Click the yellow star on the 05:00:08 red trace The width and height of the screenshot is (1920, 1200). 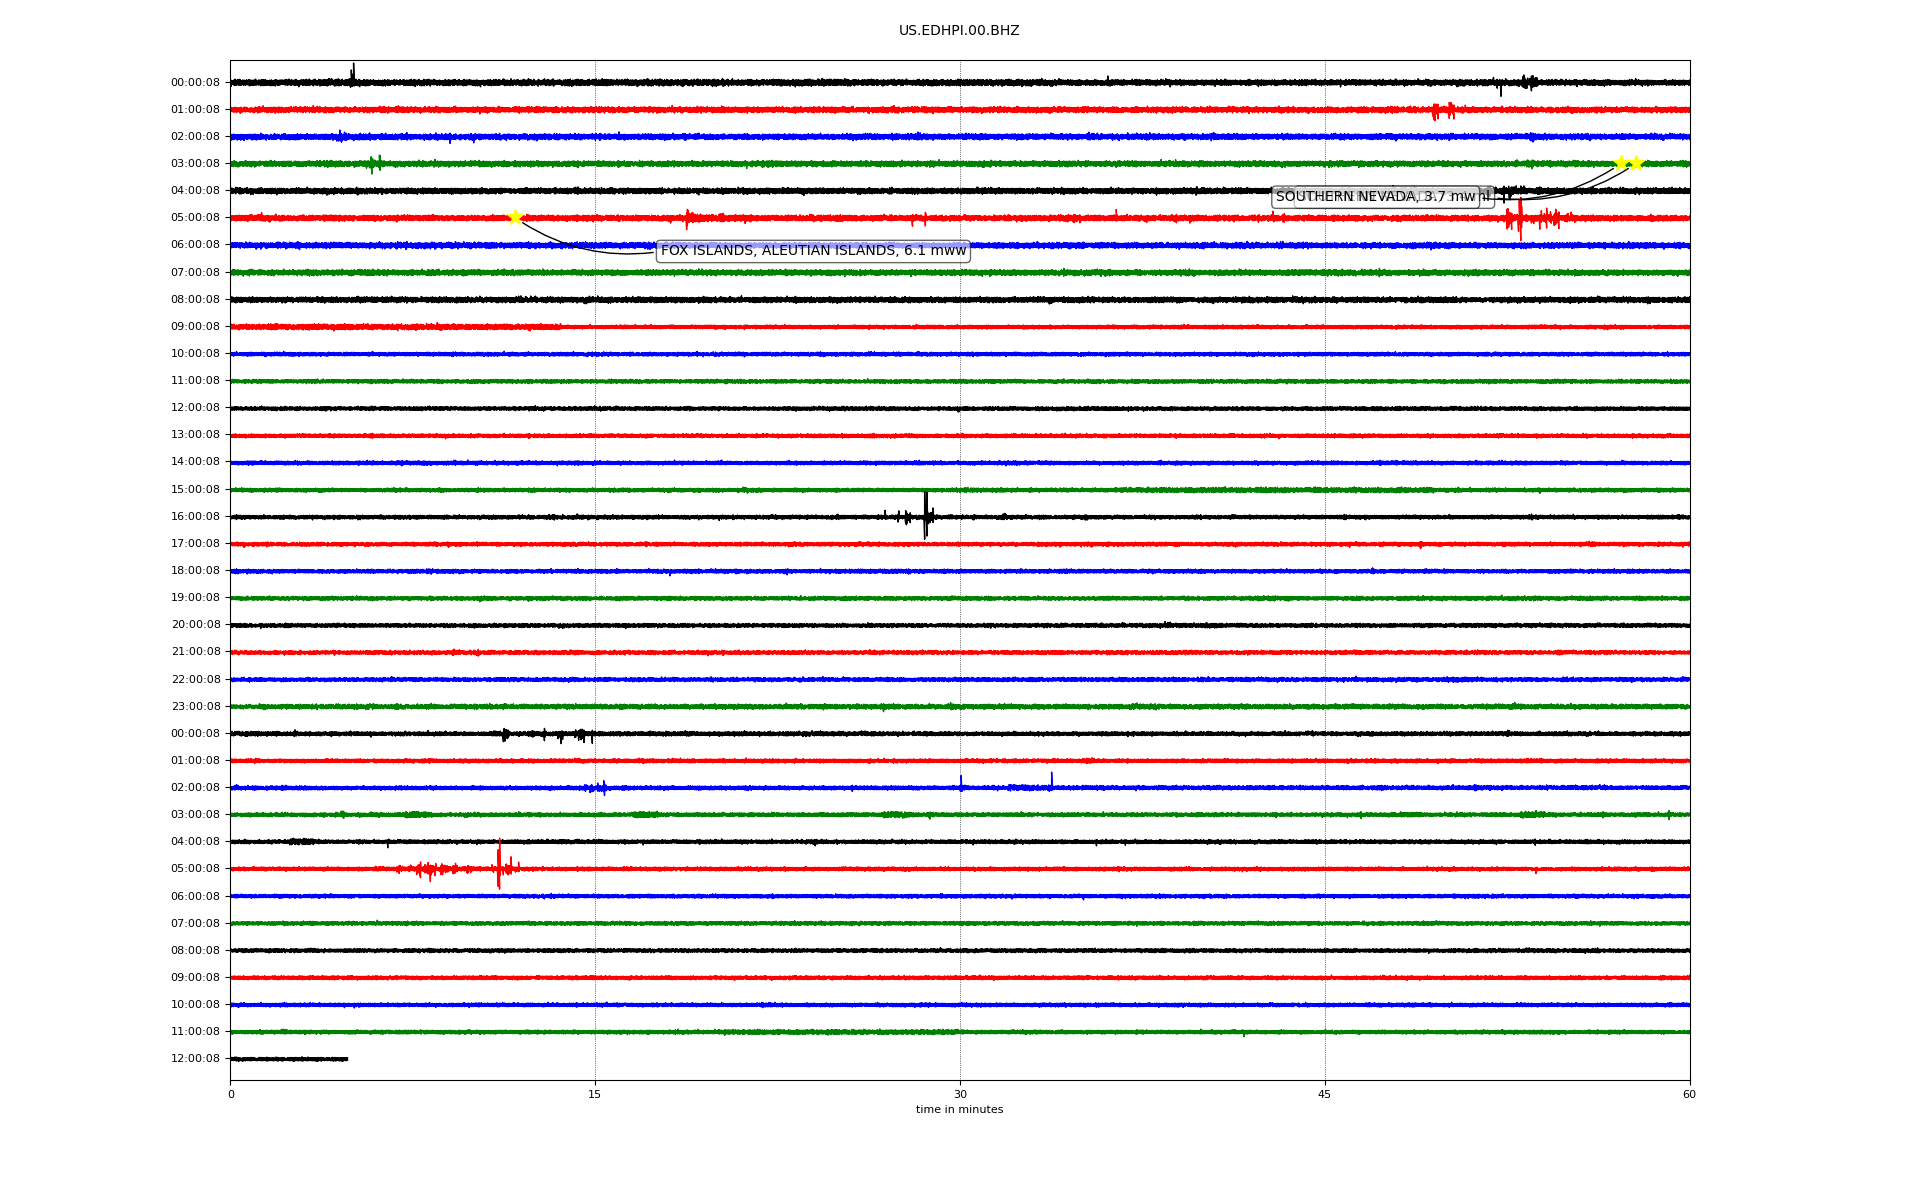515,217
